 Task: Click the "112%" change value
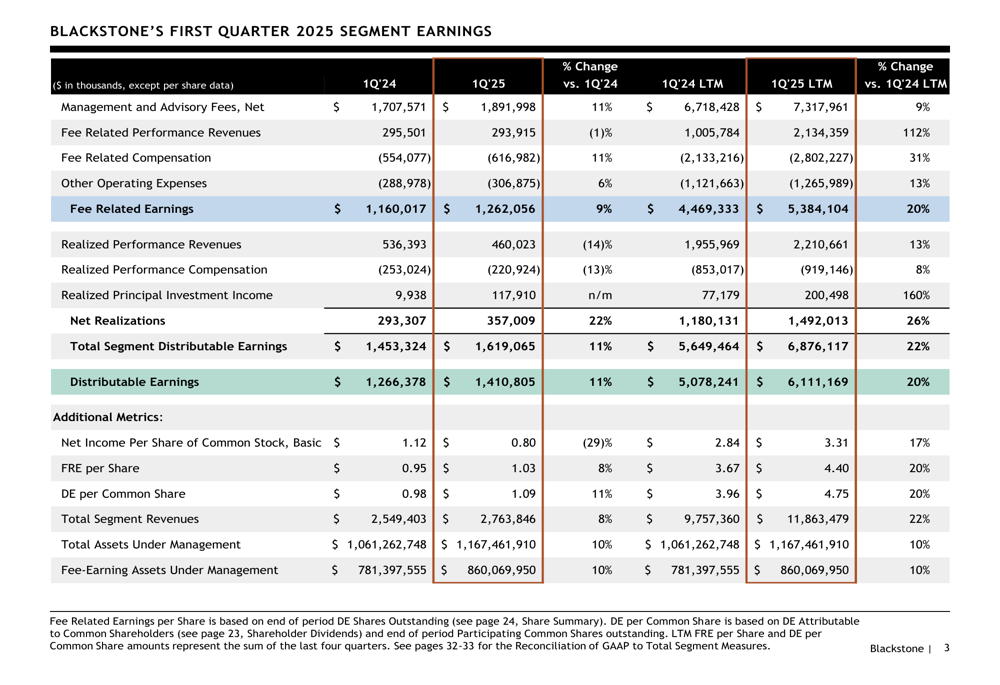916,133
